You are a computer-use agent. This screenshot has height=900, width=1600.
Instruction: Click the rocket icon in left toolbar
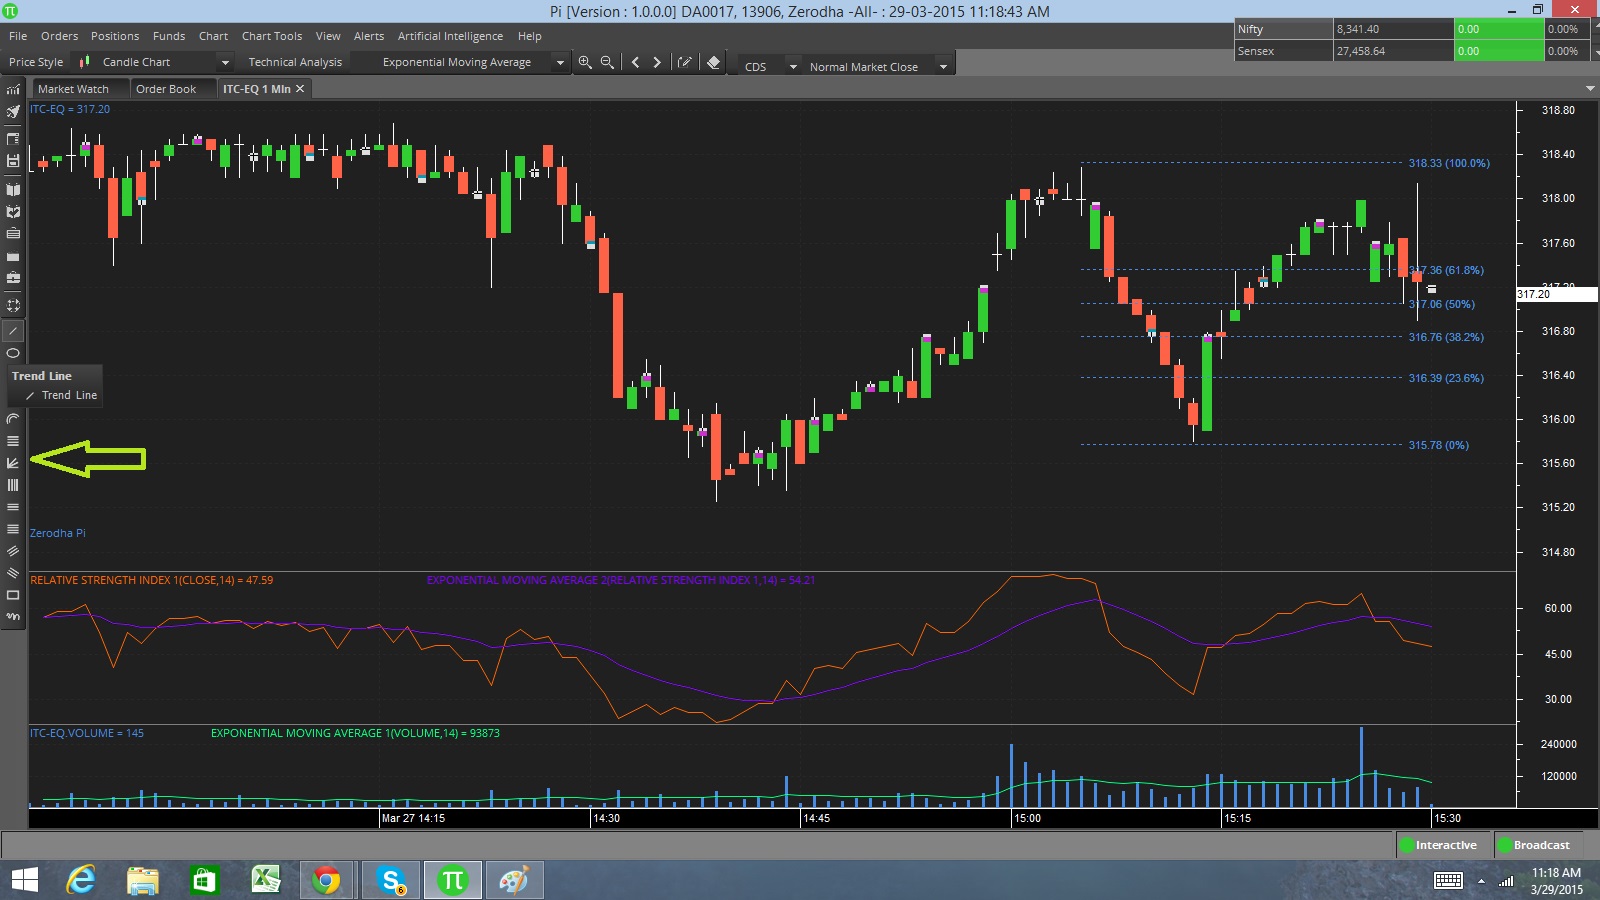pyautogui.click(x=13, y=112)
